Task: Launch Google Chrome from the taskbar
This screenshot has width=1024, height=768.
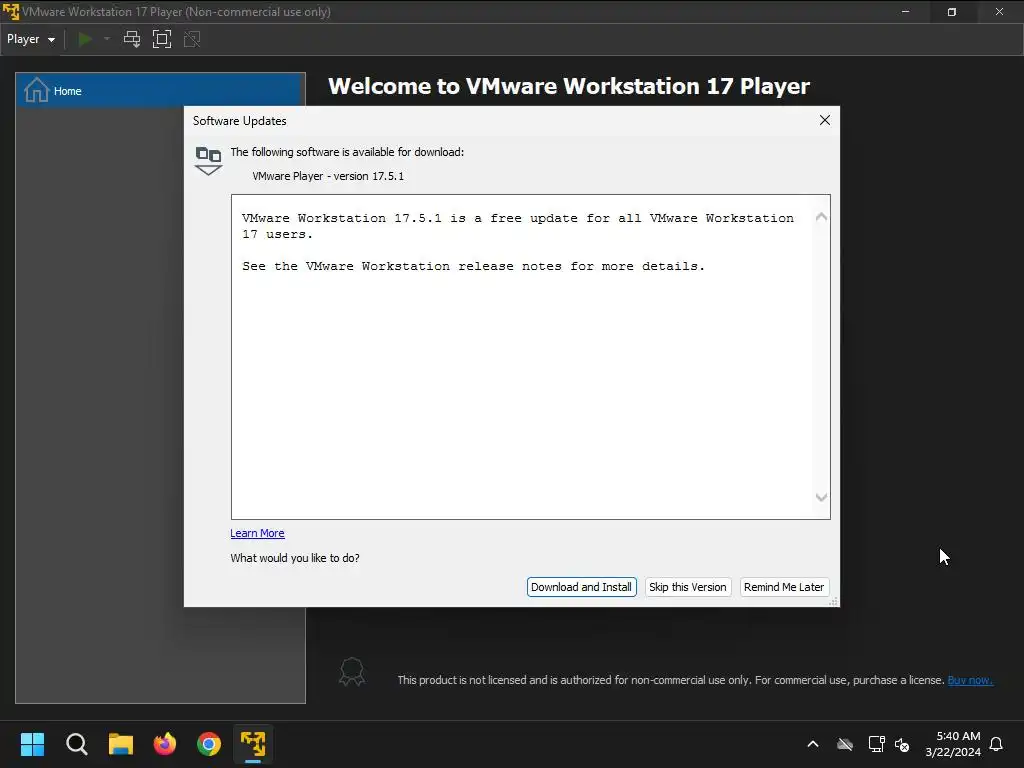Action: click(x=209, y=744)
